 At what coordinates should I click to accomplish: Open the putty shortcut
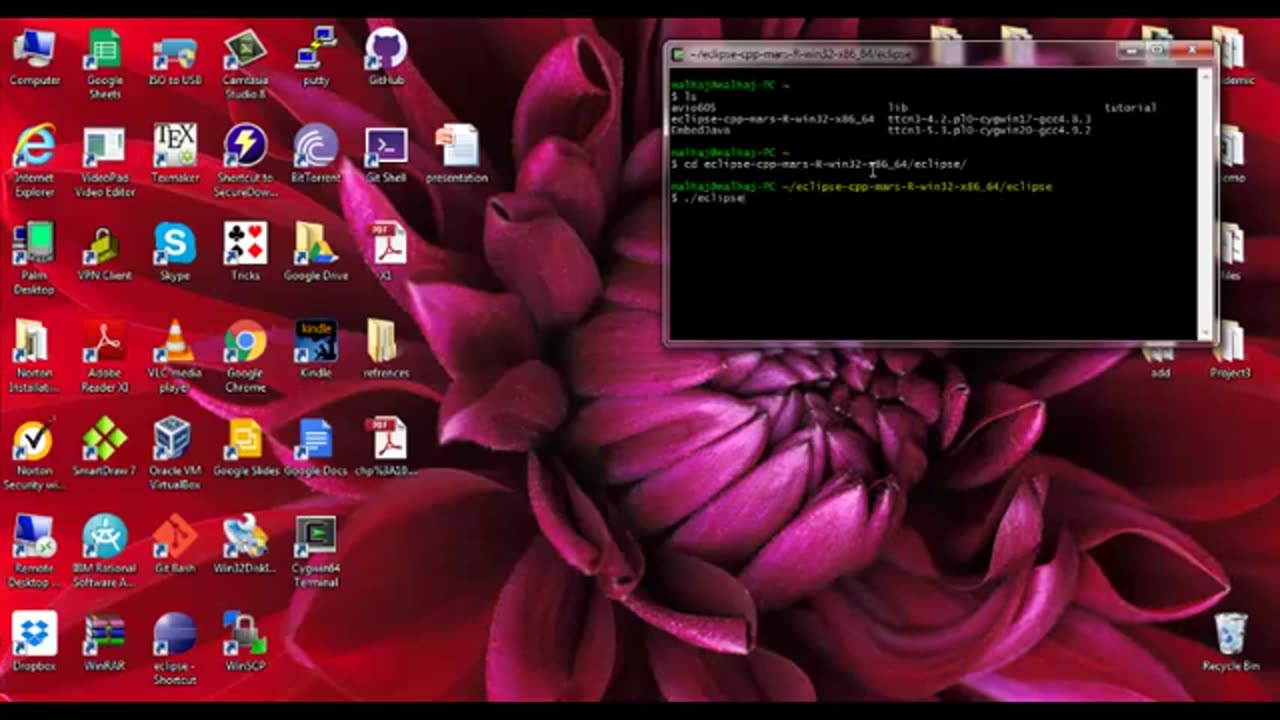316,56
